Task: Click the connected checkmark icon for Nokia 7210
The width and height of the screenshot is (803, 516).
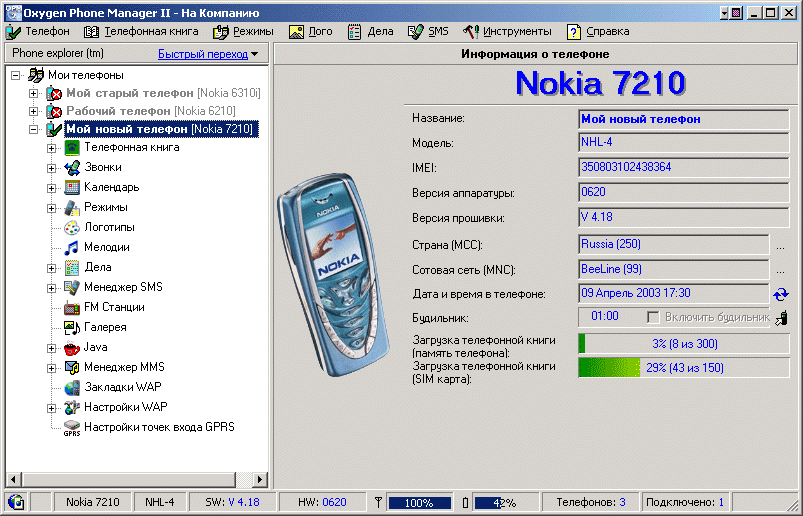Action: coord(54,129)
